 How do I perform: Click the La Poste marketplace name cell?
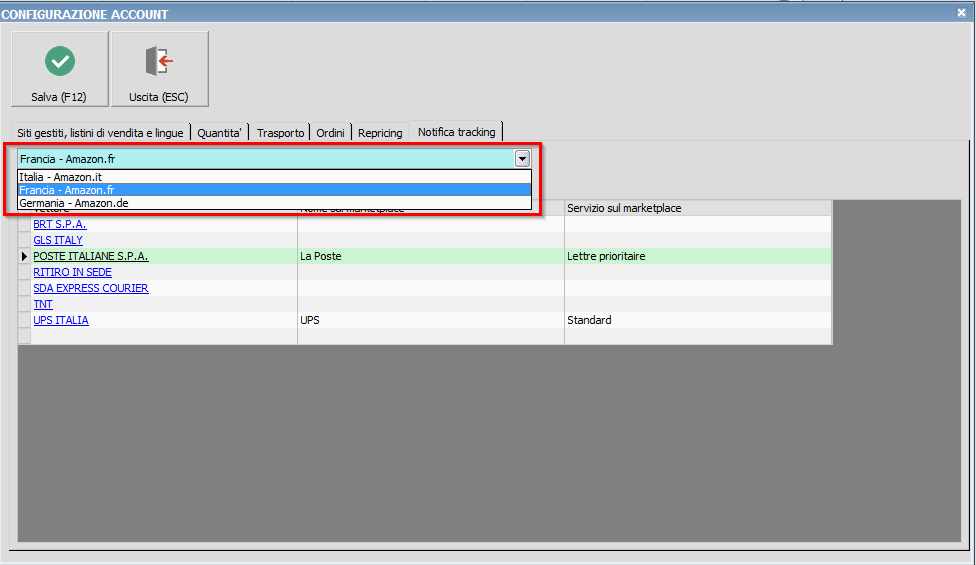431,256
